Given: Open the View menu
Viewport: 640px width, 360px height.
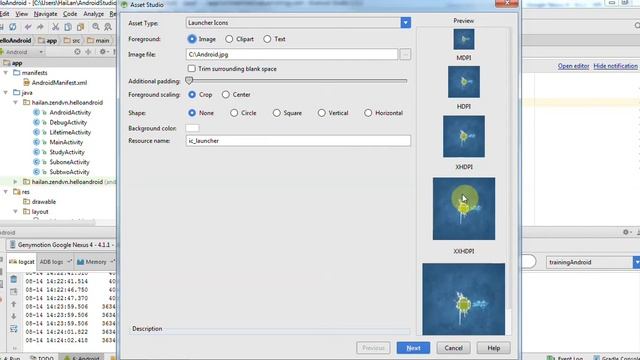Looking at the screenshot, I should point(22,14).
